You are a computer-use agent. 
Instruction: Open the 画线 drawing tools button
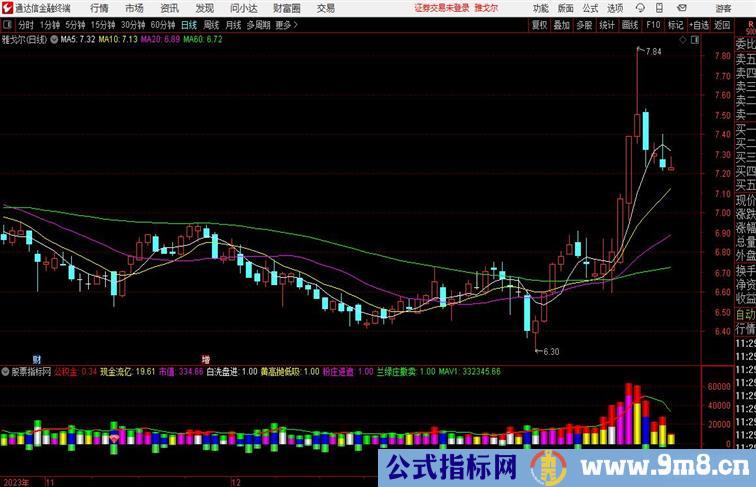[x=630, y=24]
